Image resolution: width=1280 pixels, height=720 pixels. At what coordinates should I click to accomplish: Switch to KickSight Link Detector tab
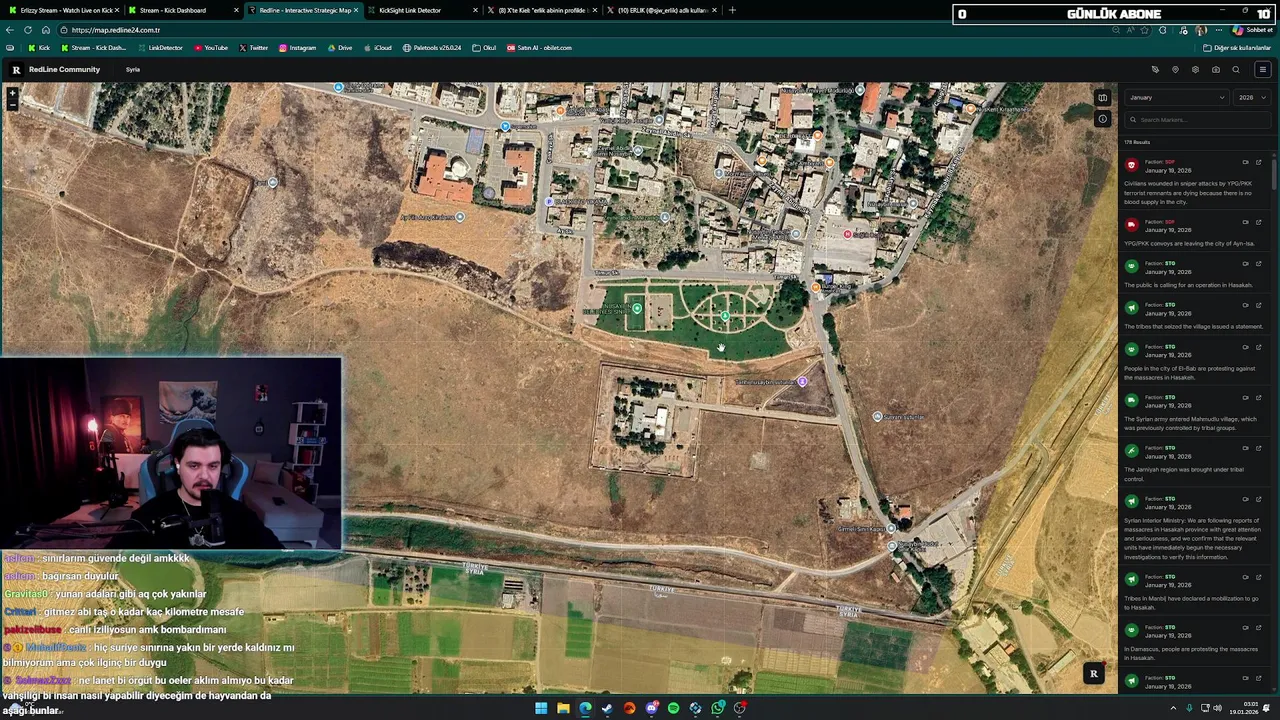(420, 10)
